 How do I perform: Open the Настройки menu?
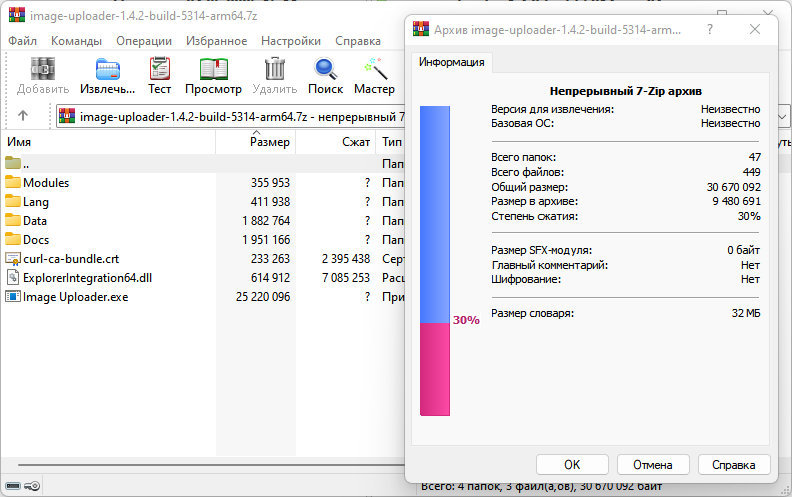click(291, 41)
